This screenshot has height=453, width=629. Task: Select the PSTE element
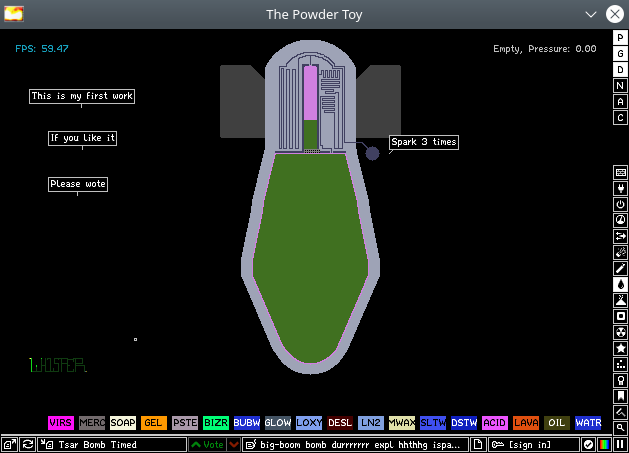click(x=185, y=423)
